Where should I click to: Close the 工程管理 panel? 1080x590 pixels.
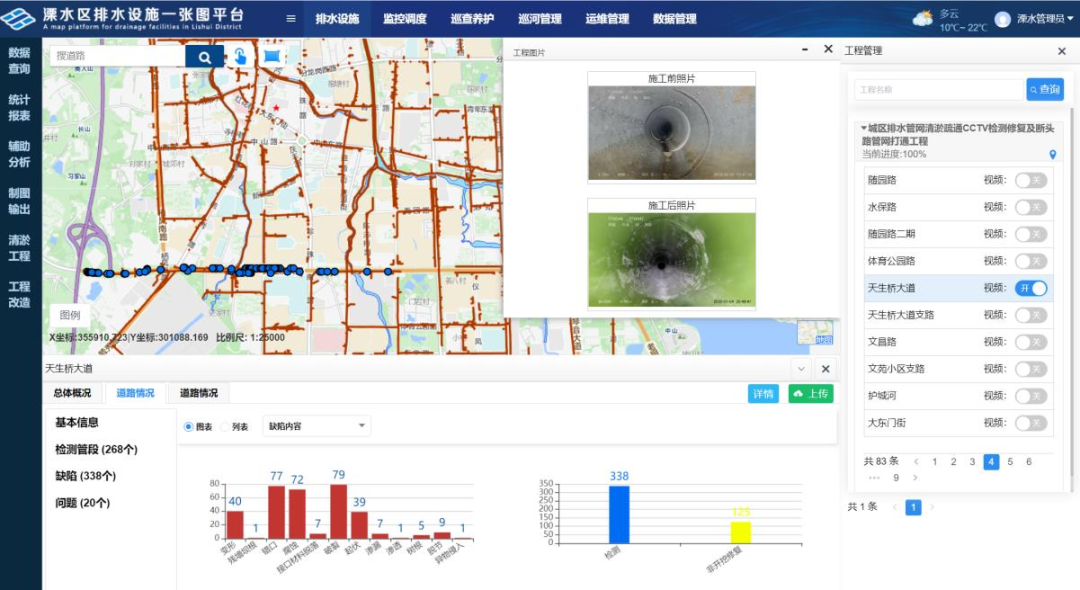pos(1061,51)
